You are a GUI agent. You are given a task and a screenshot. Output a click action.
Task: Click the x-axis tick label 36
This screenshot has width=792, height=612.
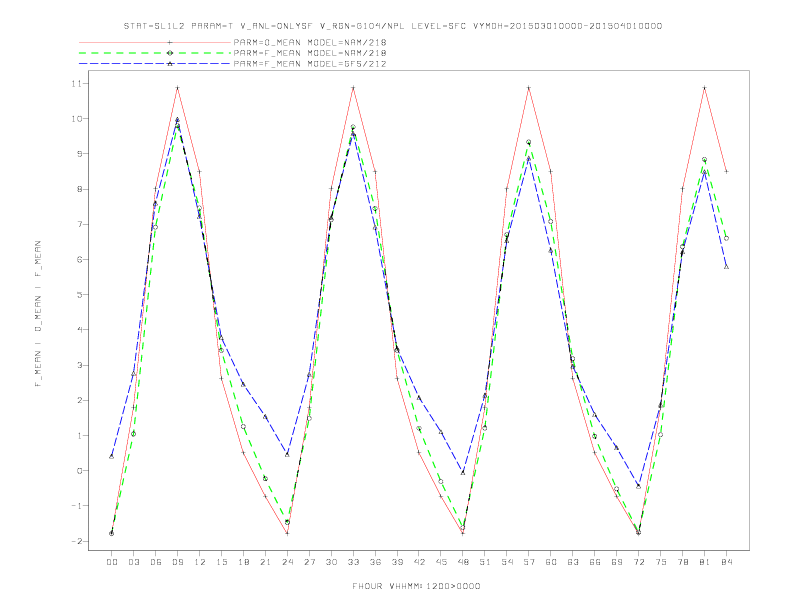[x=375, y=562]
